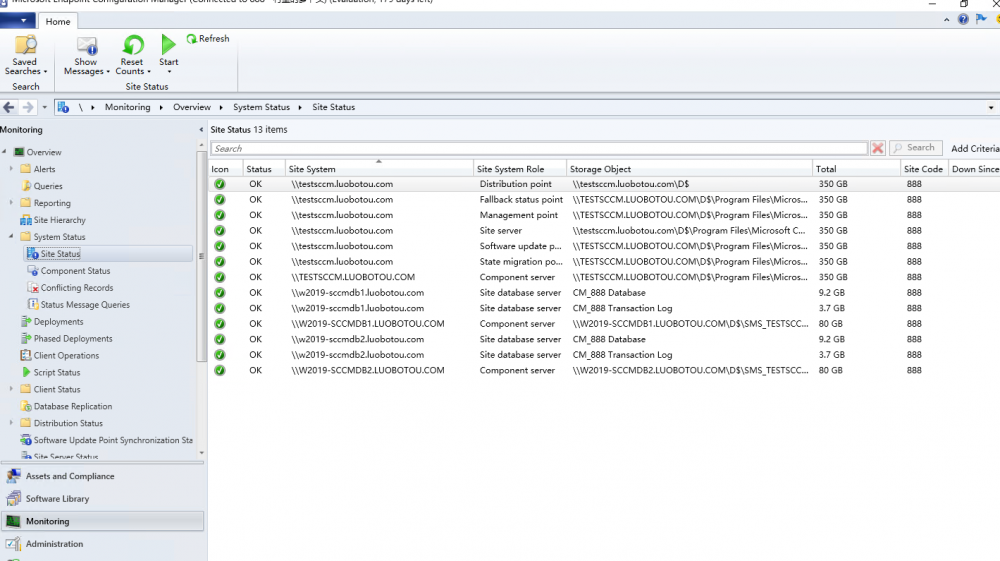This screenshot has height=561, width=1000.
Task: Click the System Status breadcrumb segment
Action: (261, 107)
